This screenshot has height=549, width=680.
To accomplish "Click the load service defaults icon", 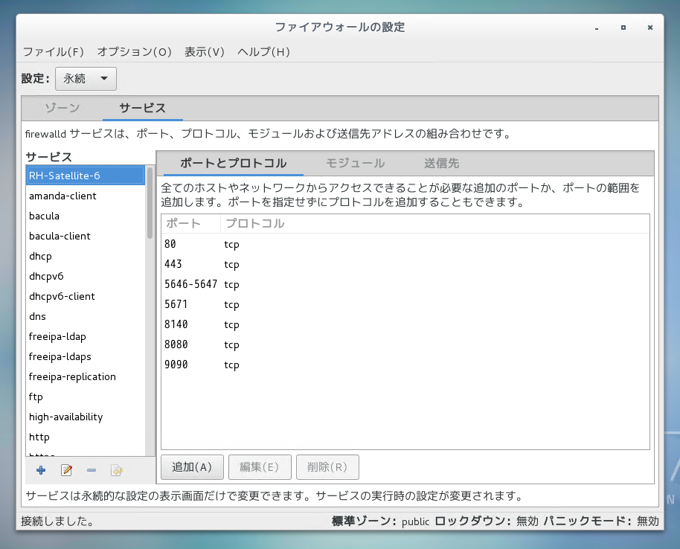I will point(117,470).
